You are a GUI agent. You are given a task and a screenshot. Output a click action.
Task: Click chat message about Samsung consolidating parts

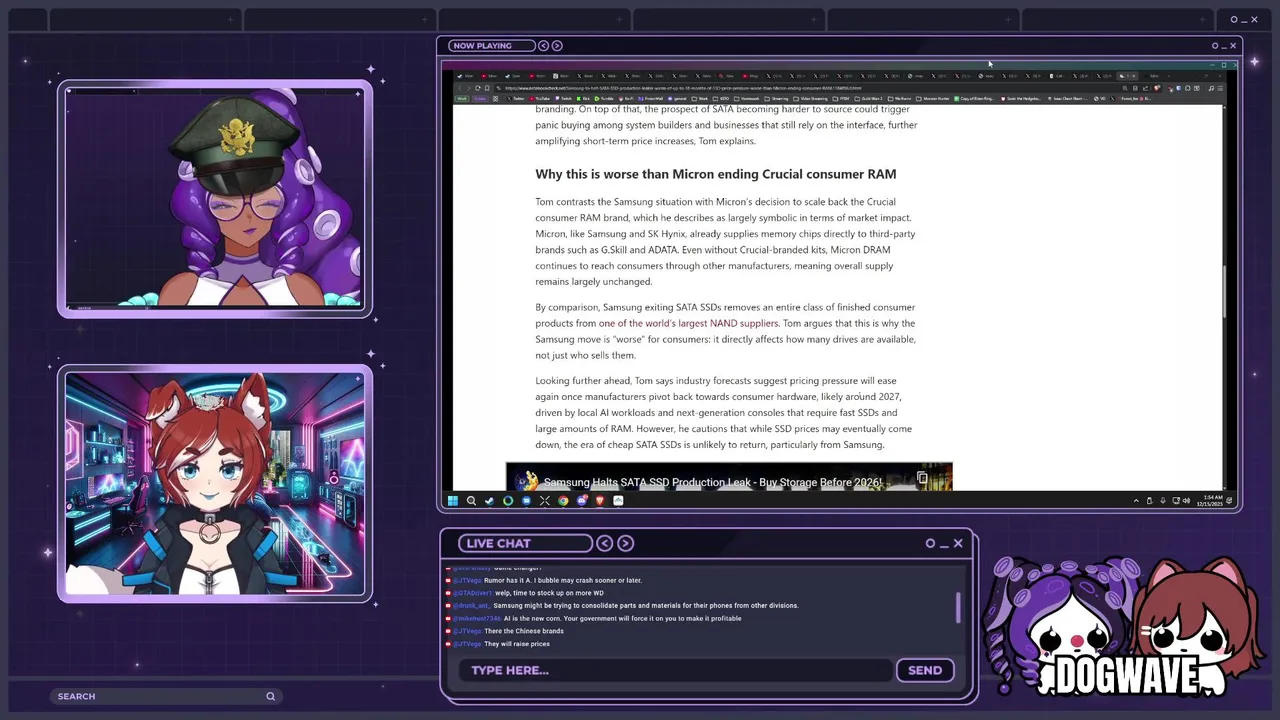point(646,605)
